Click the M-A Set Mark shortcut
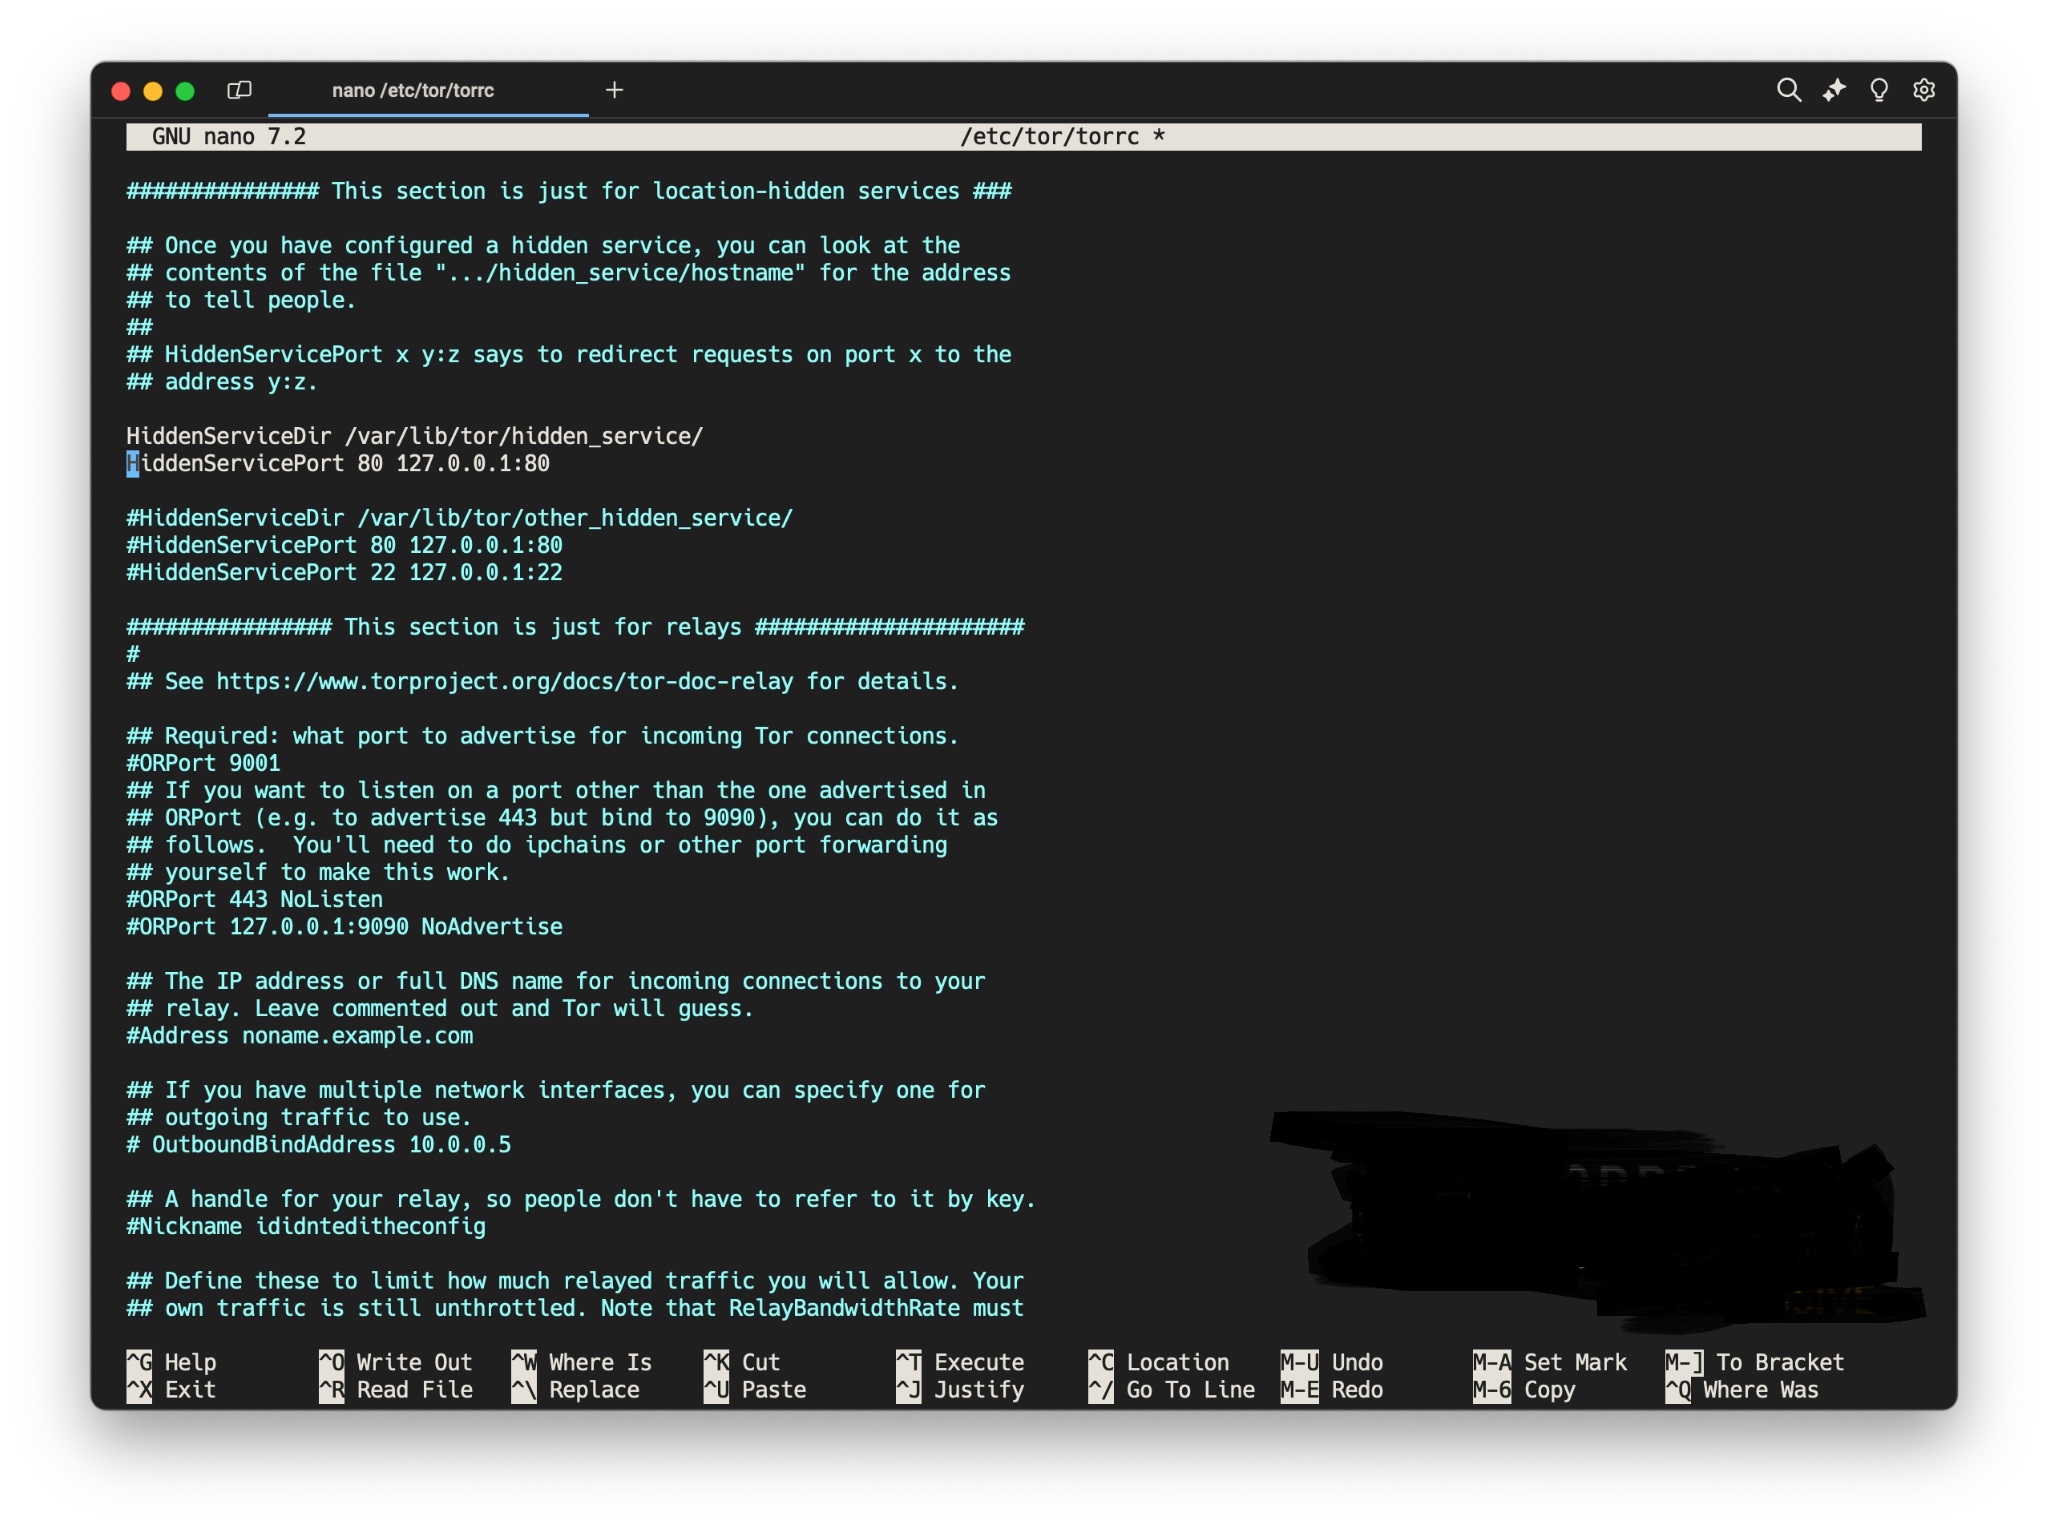Image resolution: width=2048 pixels, height=1529 pixels. coord(1550,1362)
